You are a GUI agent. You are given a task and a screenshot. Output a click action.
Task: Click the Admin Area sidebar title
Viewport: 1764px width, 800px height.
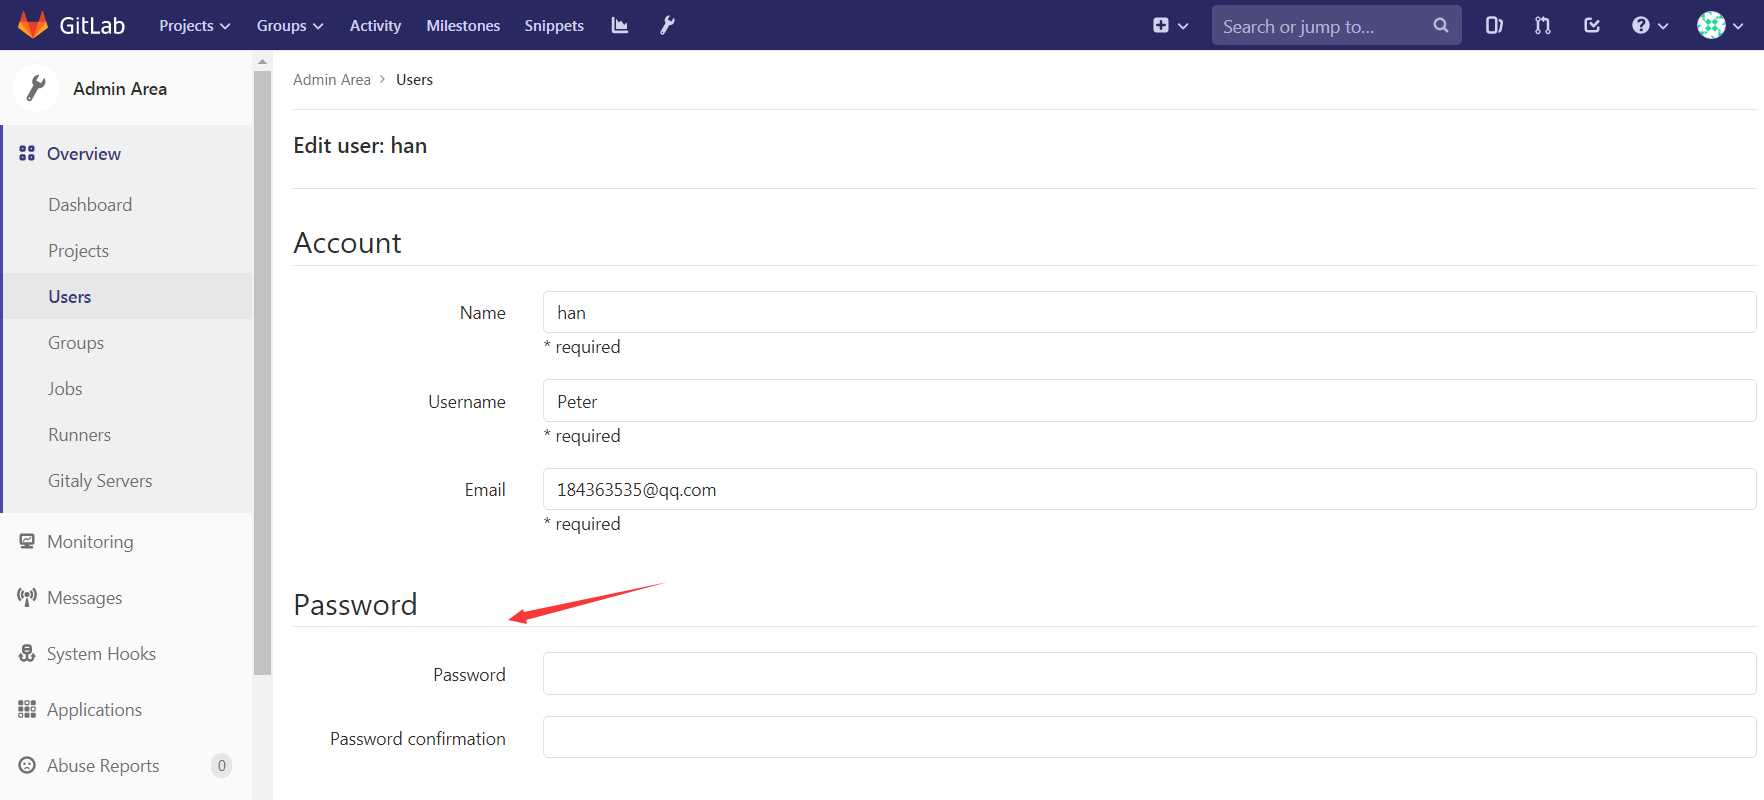120,89
